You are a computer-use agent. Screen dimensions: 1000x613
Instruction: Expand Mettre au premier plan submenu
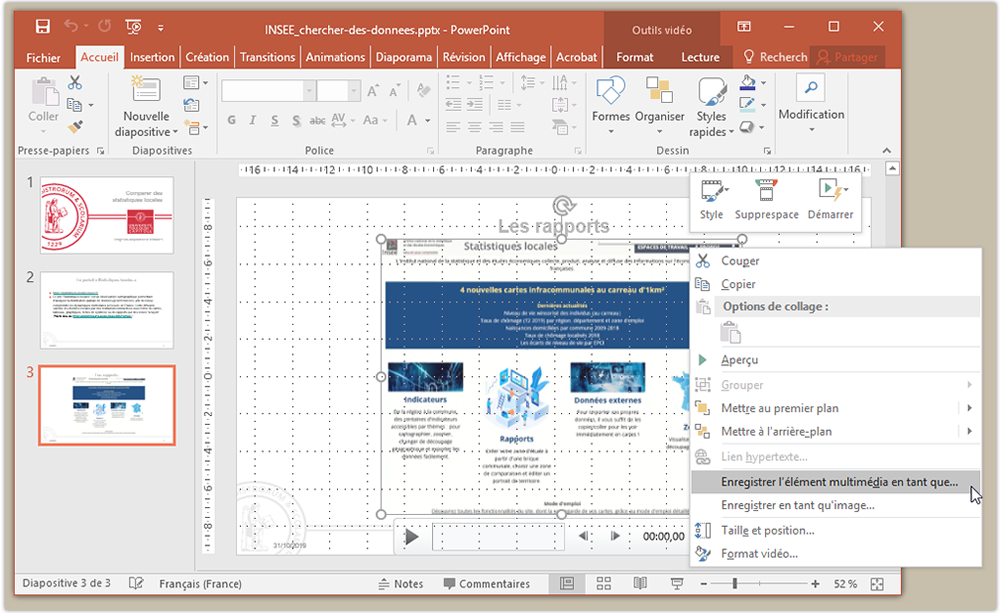968,408
